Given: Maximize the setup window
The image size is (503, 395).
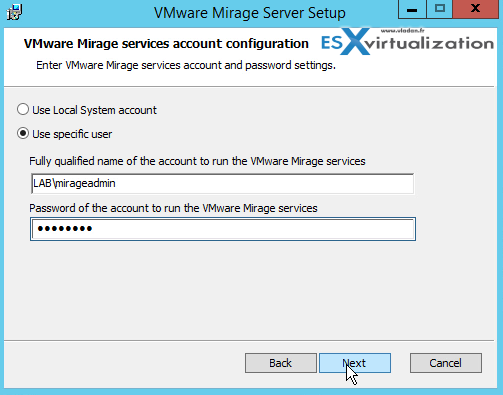Looking at the screenshot, I should pyautogui.click(x=440, y=9).
